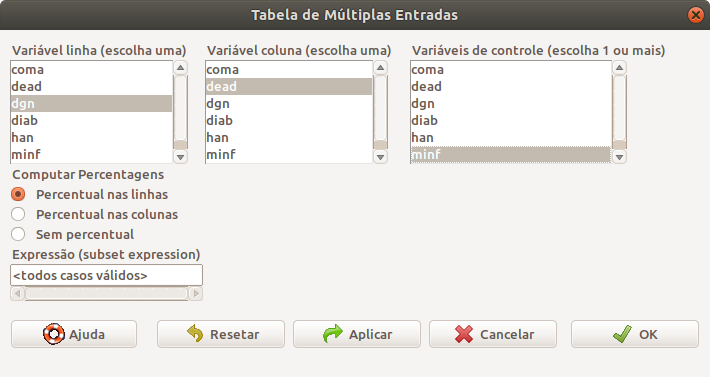The width and height of the screenshot is (710, 377).
Task: Click the horizontal scrollbar under the expression field
Action: (x=106, y=294)
